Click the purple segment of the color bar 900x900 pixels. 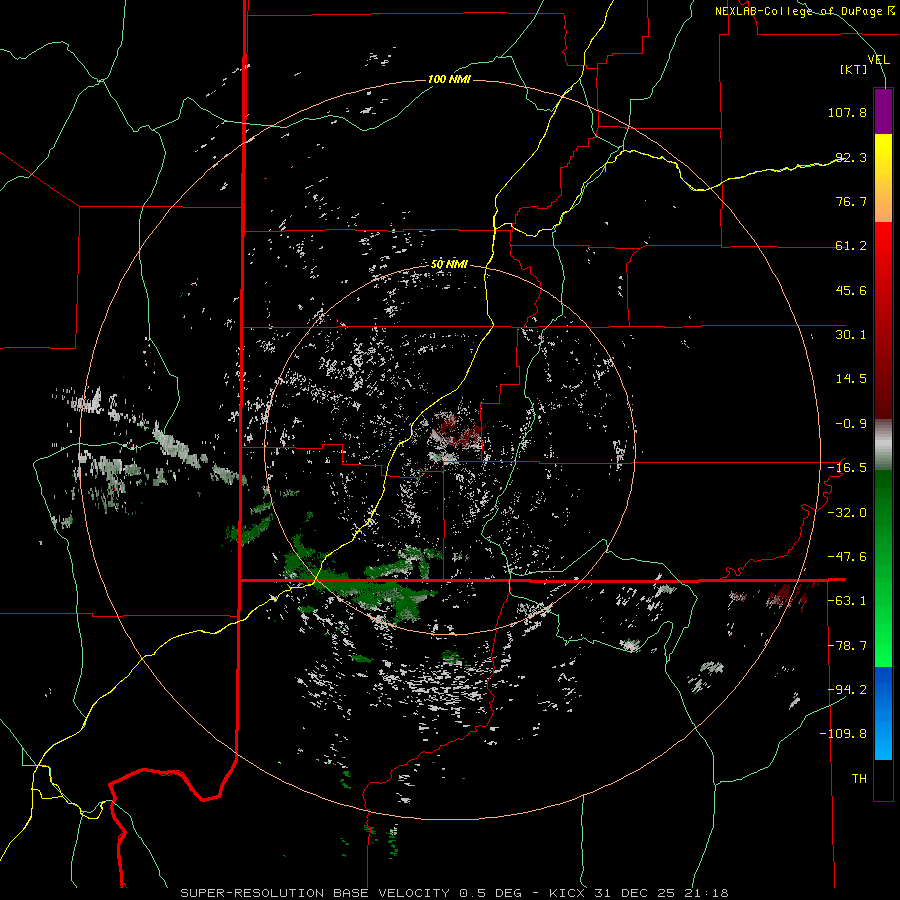[883, 111]
